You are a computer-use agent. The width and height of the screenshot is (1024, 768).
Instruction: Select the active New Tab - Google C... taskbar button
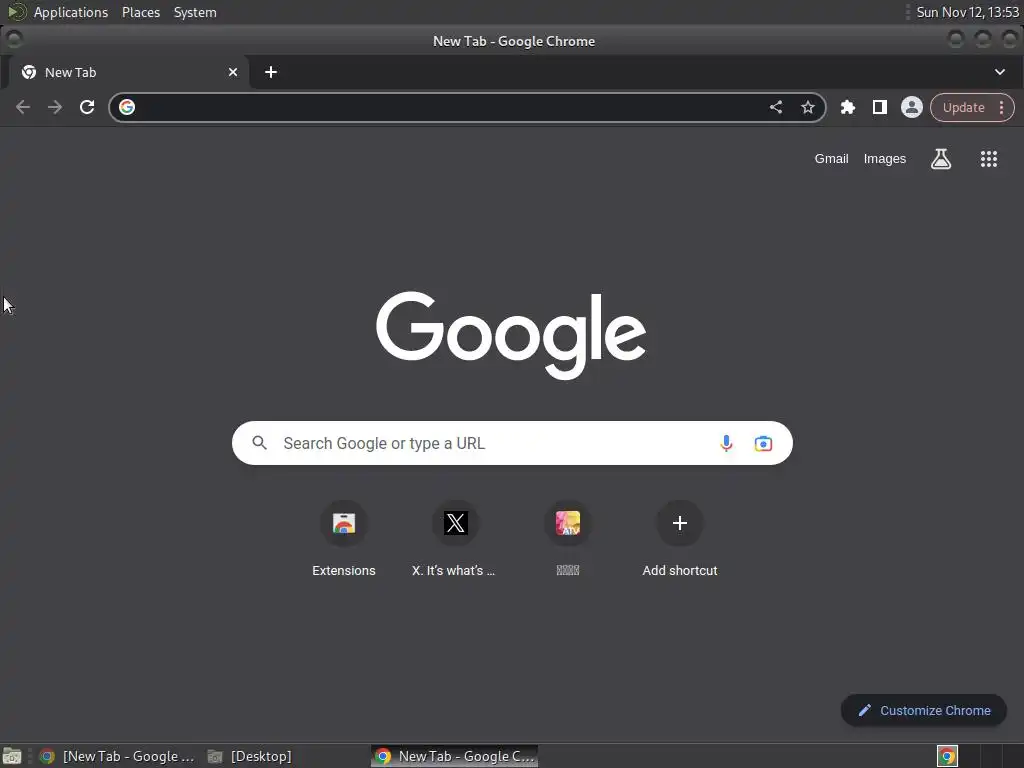pos(455,756)
